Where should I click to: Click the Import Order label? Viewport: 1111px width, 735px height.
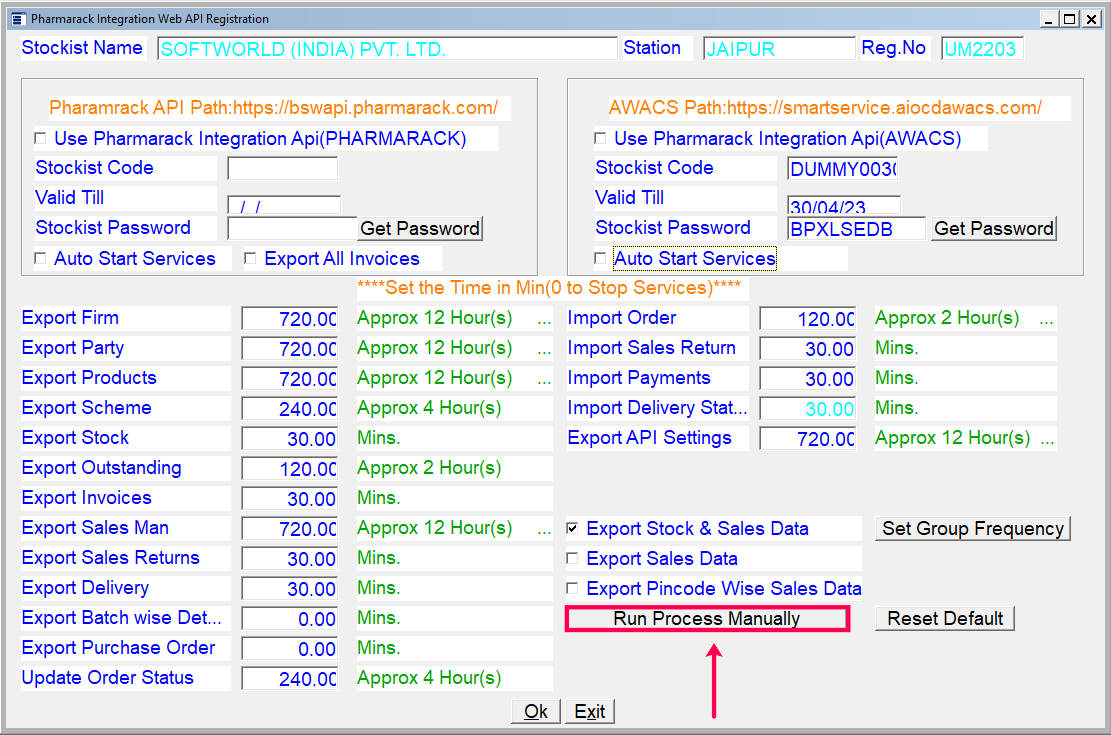[622, 318]
